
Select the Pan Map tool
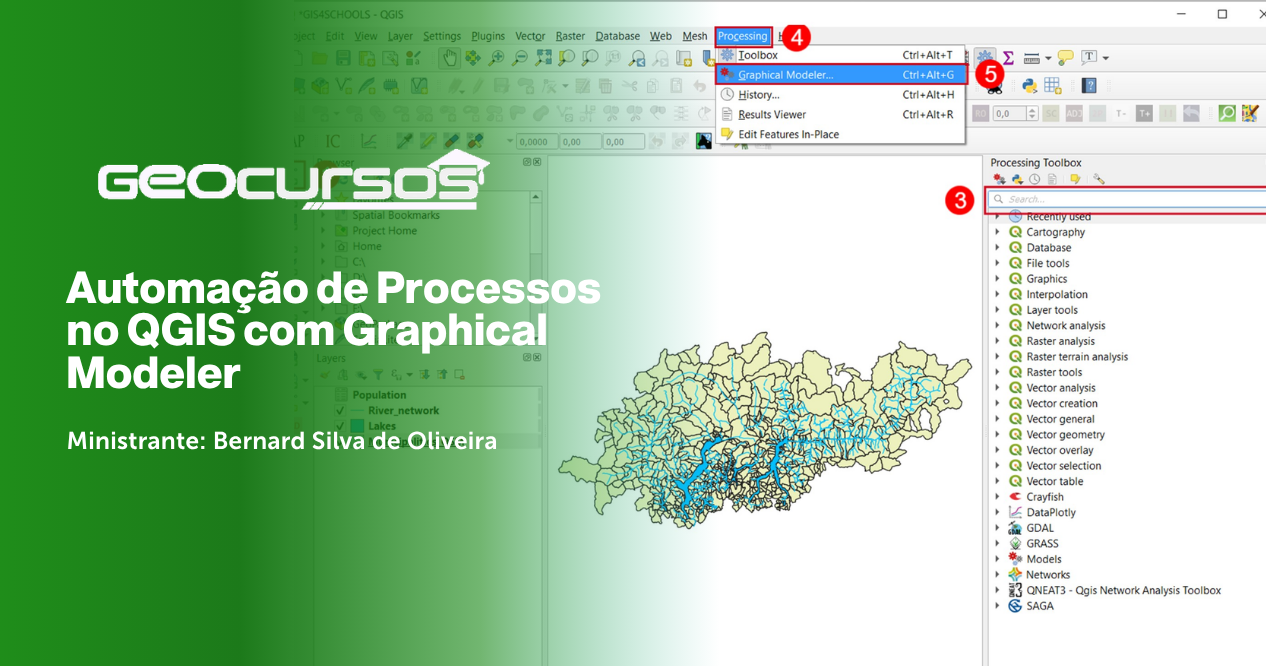click(x=450, y=57)
